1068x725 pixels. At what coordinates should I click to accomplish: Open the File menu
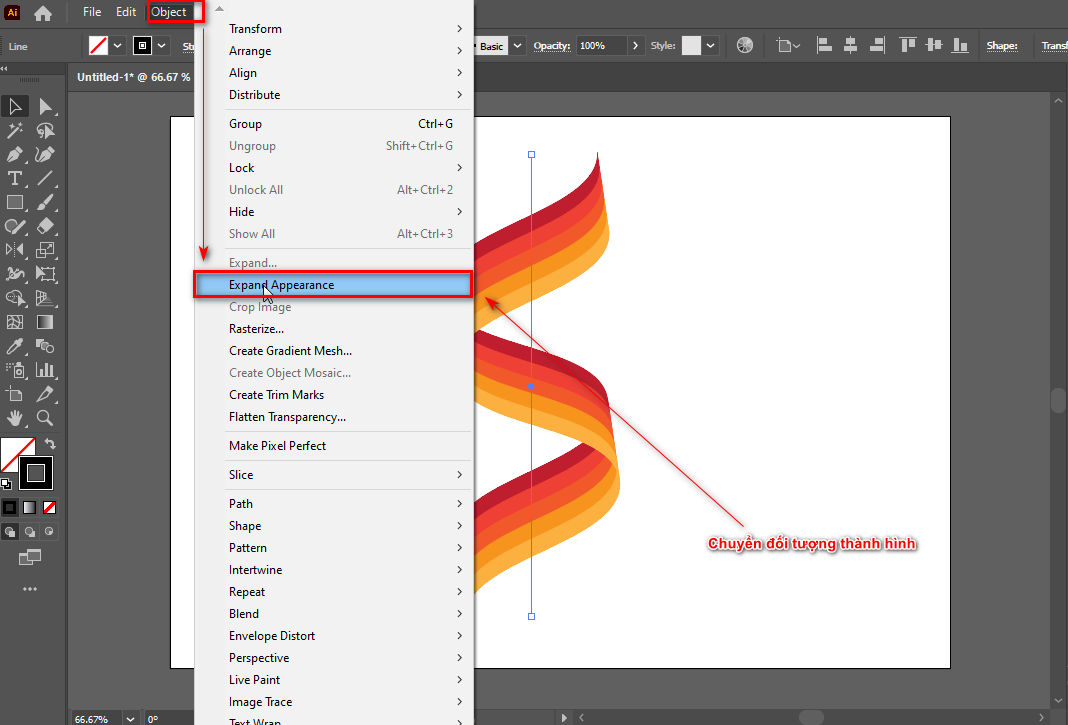click(x=92, y=12)
